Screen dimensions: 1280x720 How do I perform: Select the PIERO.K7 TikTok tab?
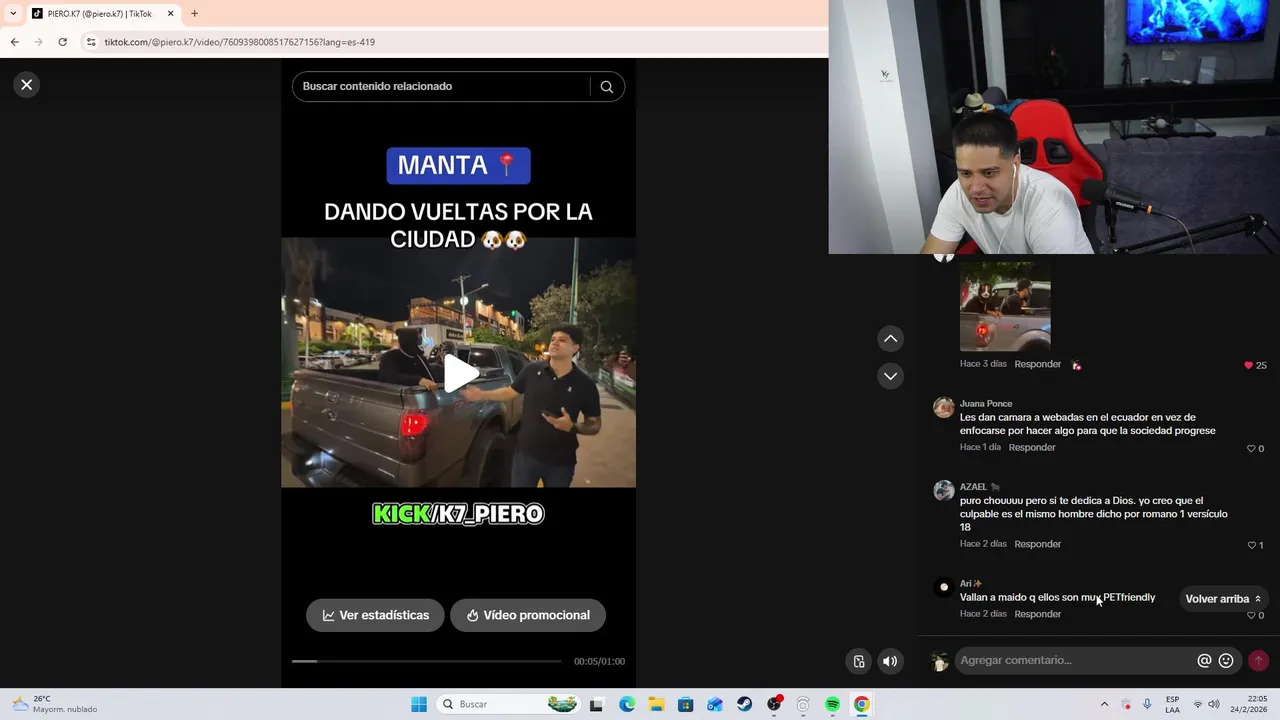(100, 14)
